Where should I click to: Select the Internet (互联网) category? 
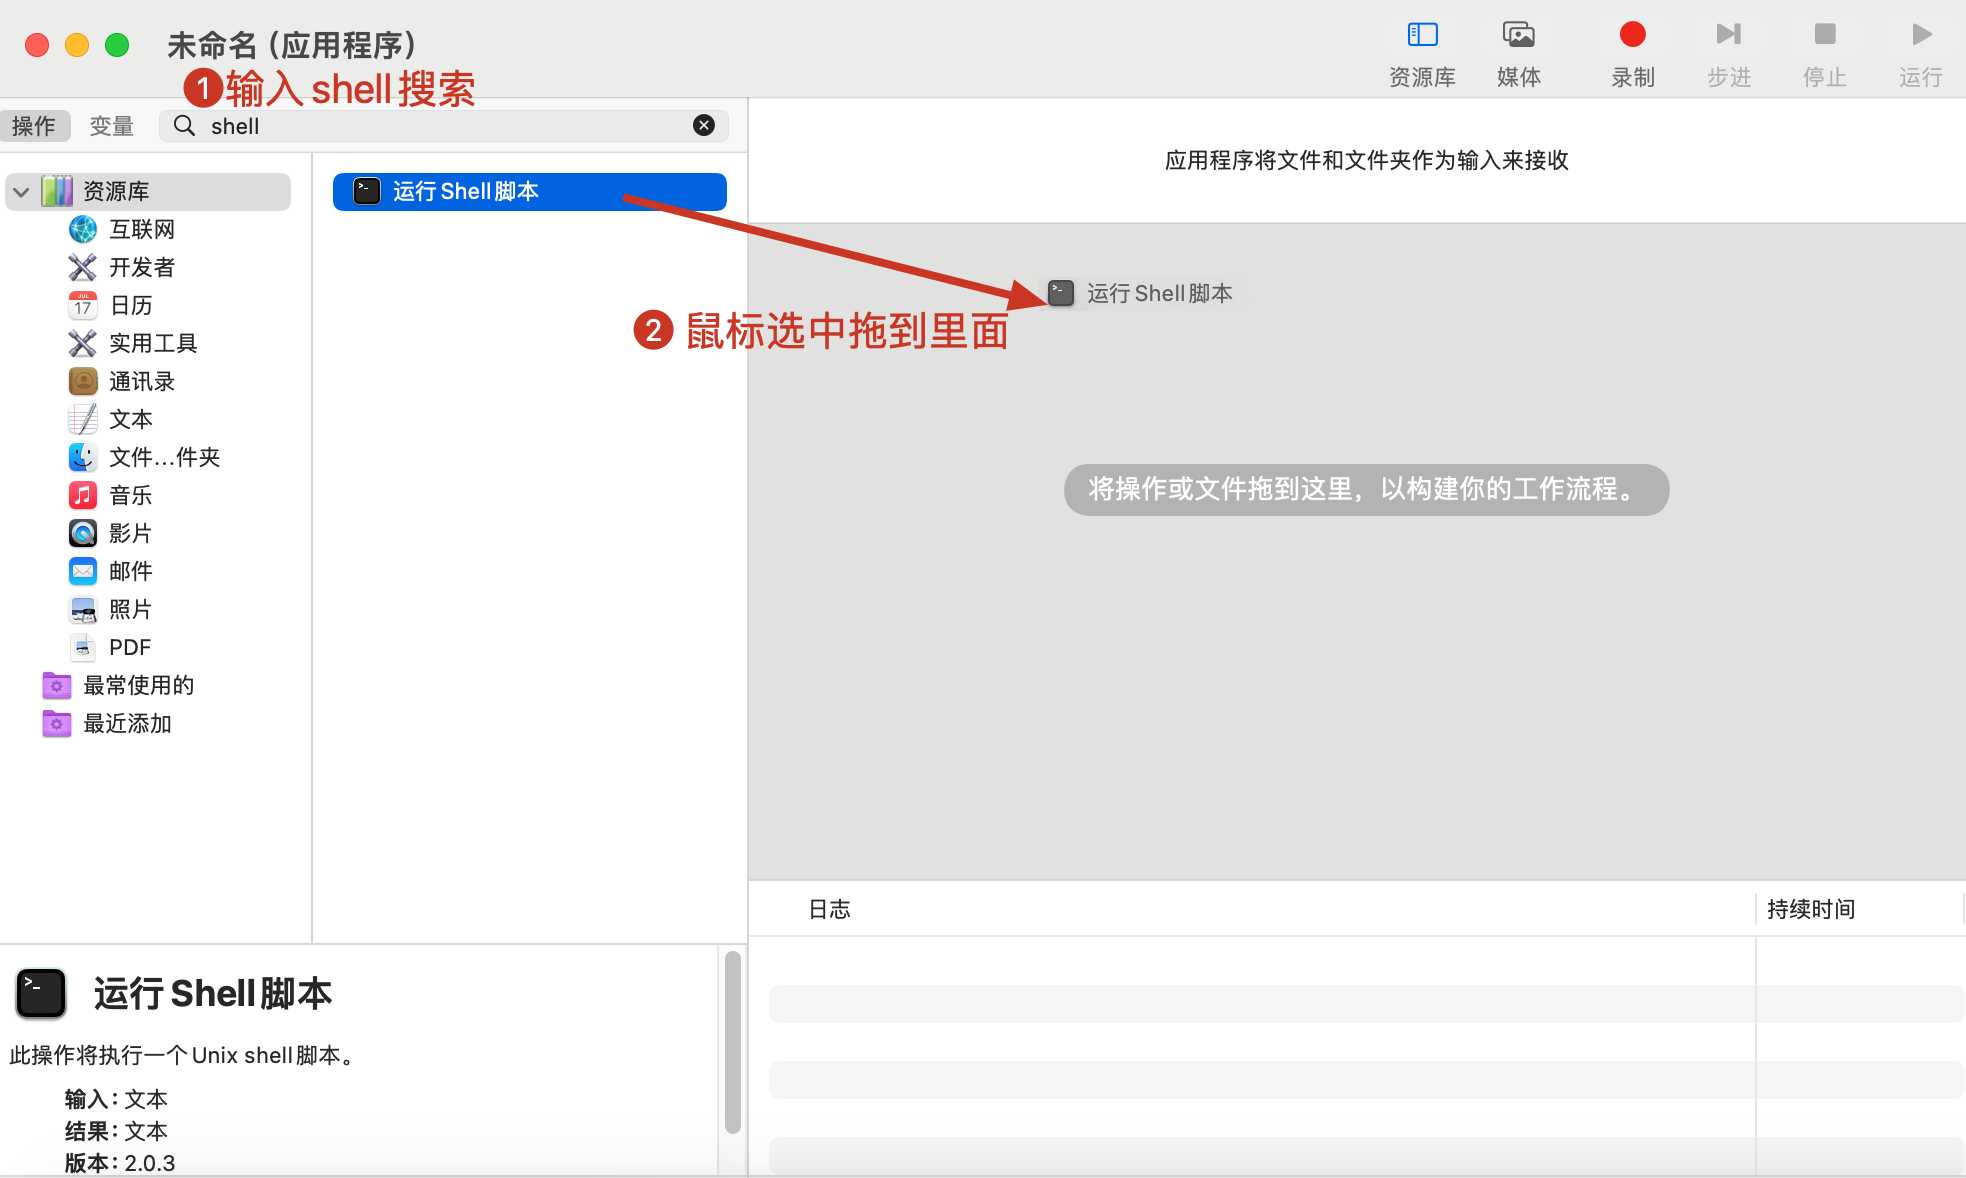coord(141,229)
